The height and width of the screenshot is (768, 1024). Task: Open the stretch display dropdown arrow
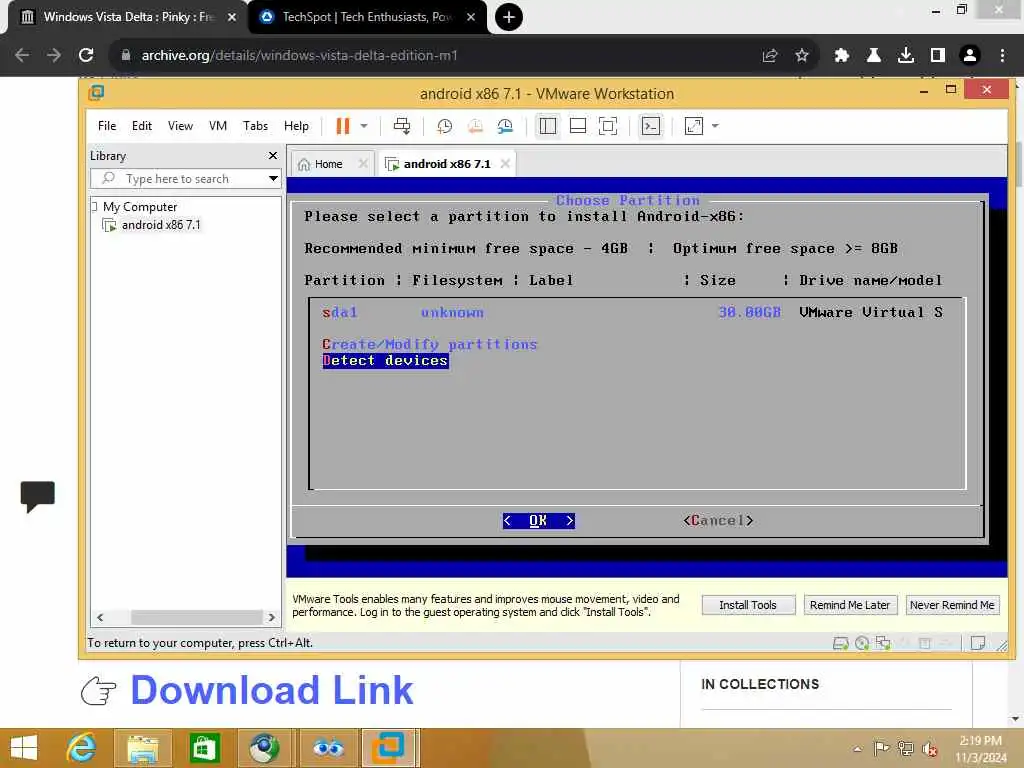(715, 126)
